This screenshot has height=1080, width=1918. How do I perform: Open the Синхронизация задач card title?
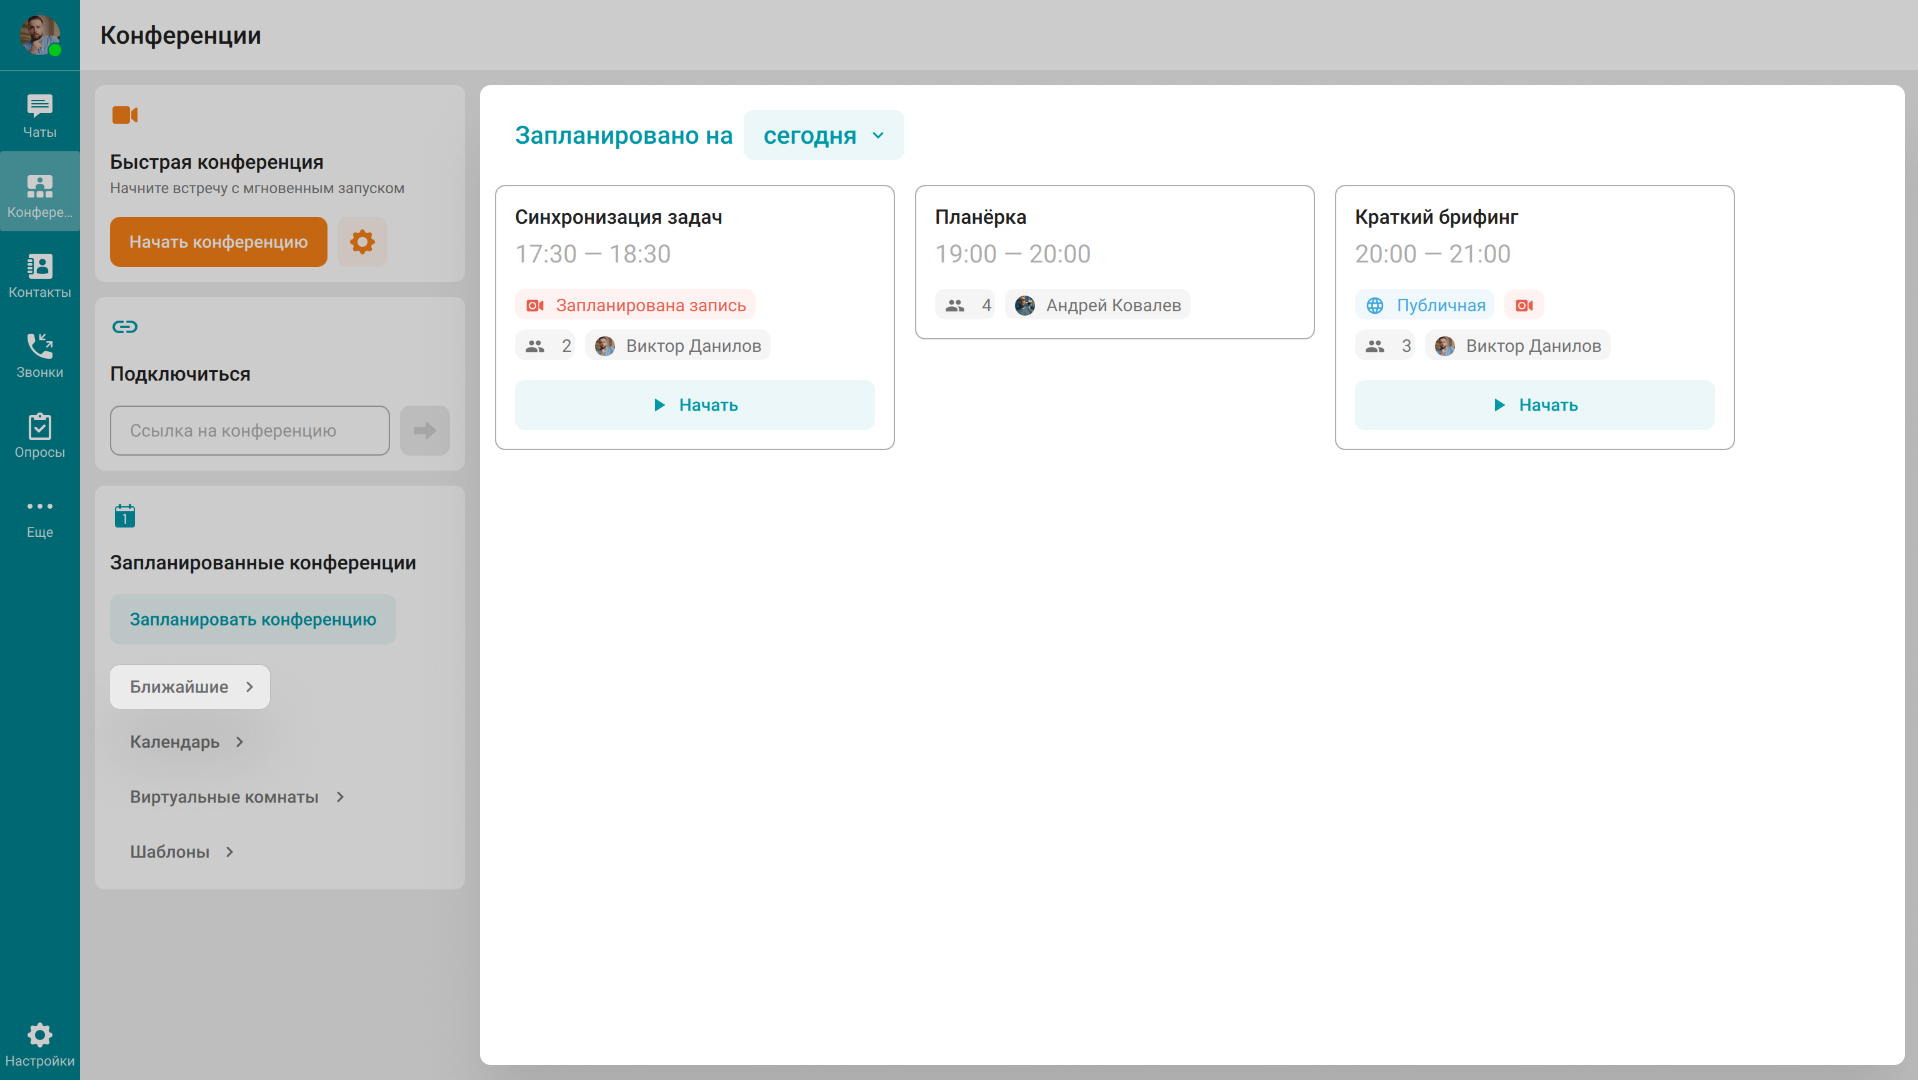tap(618, 217)
